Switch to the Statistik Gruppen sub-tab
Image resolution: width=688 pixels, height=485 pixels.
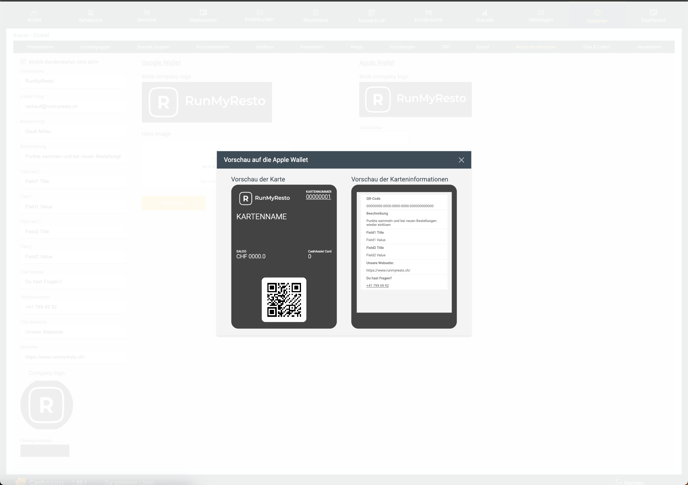[153, 47]
